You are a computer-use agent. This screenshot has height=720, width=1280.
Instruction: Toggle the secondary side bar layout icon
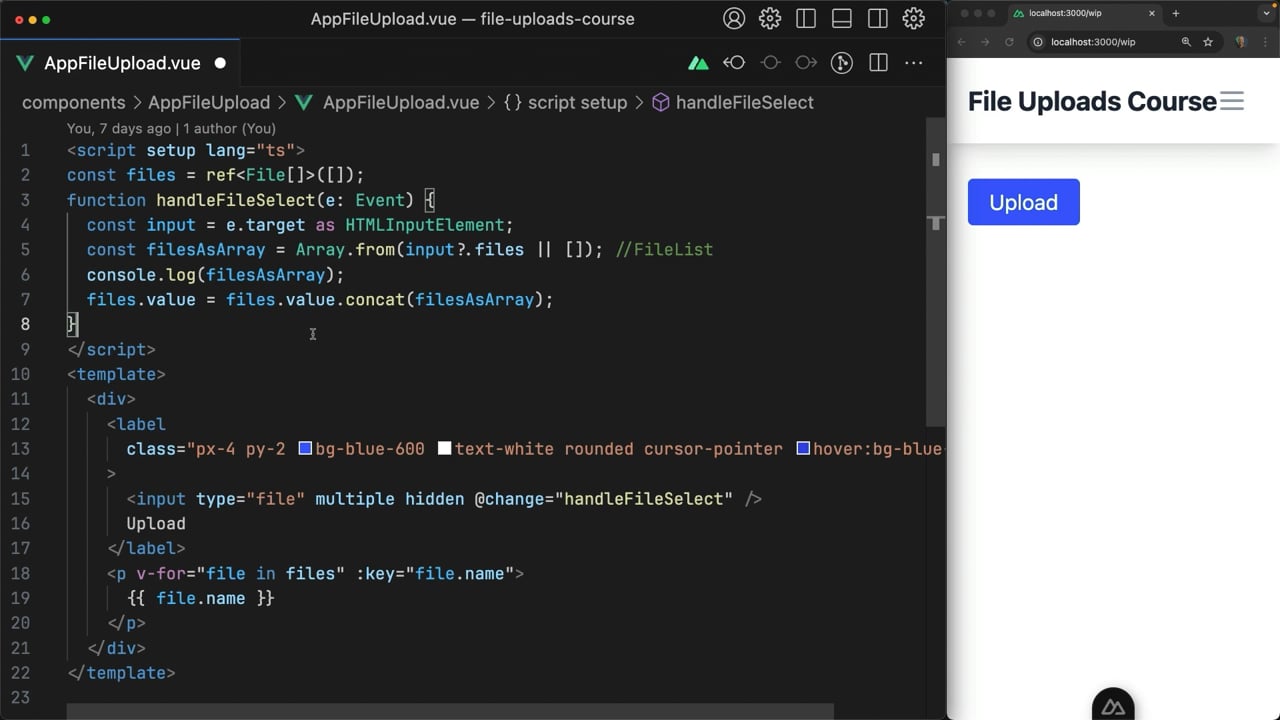click(x=878, y=18)
